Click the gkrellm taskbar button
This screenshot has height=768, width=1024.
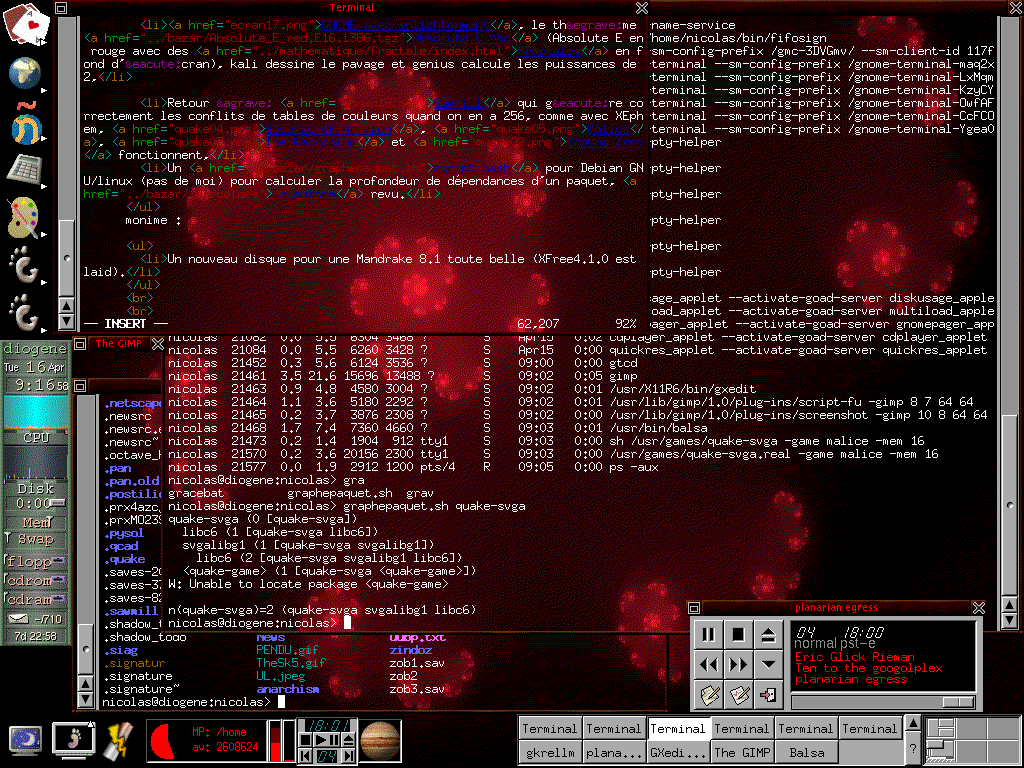click(x=549, y=752)
